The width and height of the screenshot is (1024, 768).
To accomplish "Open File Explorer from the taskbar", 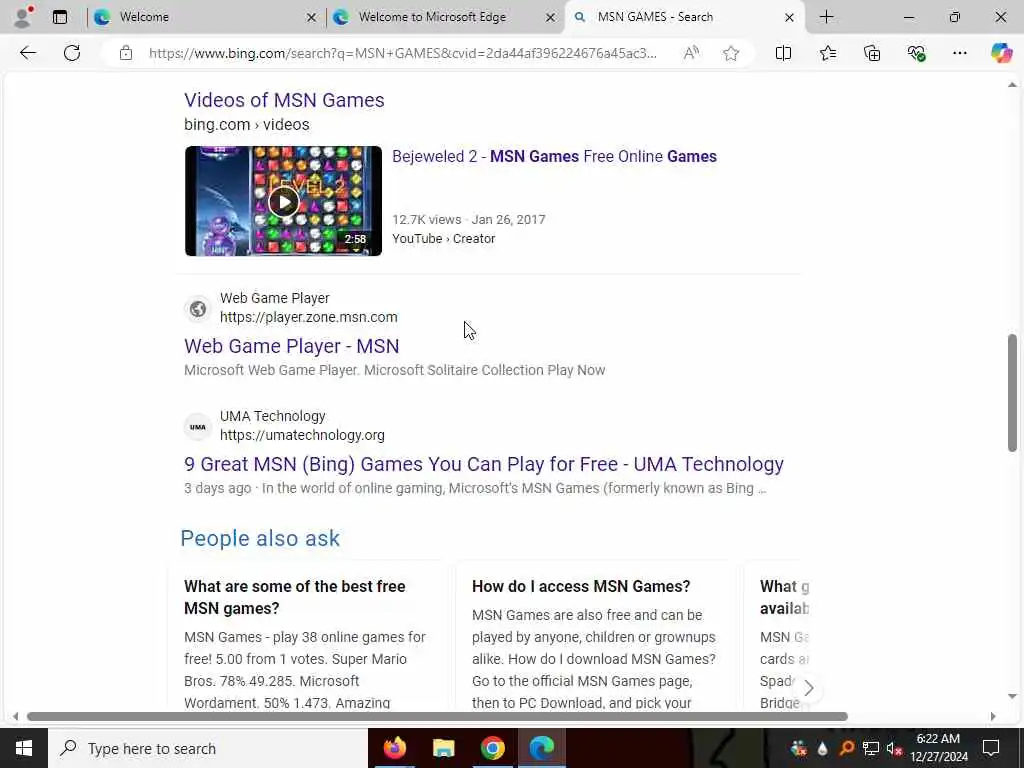I will pos(443,748).
